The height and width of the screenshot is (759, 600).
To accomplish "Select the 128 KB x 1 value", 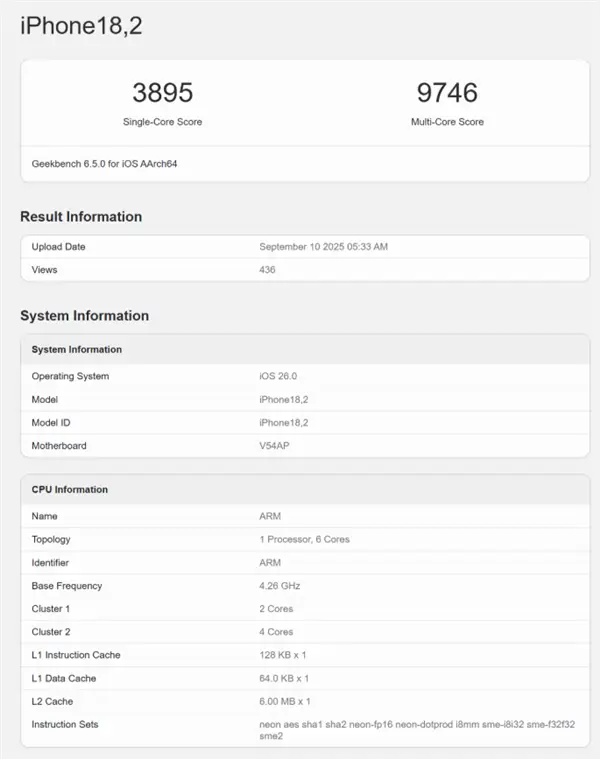I will pos(283,655).
